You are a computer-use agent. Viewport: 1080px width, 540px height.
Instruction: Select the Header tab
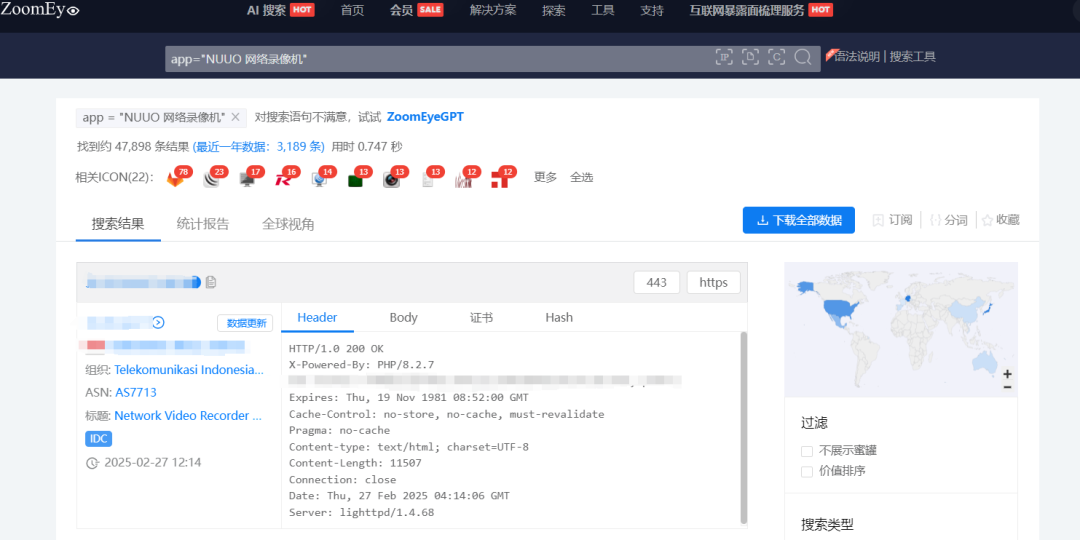(x=318, y=318)
